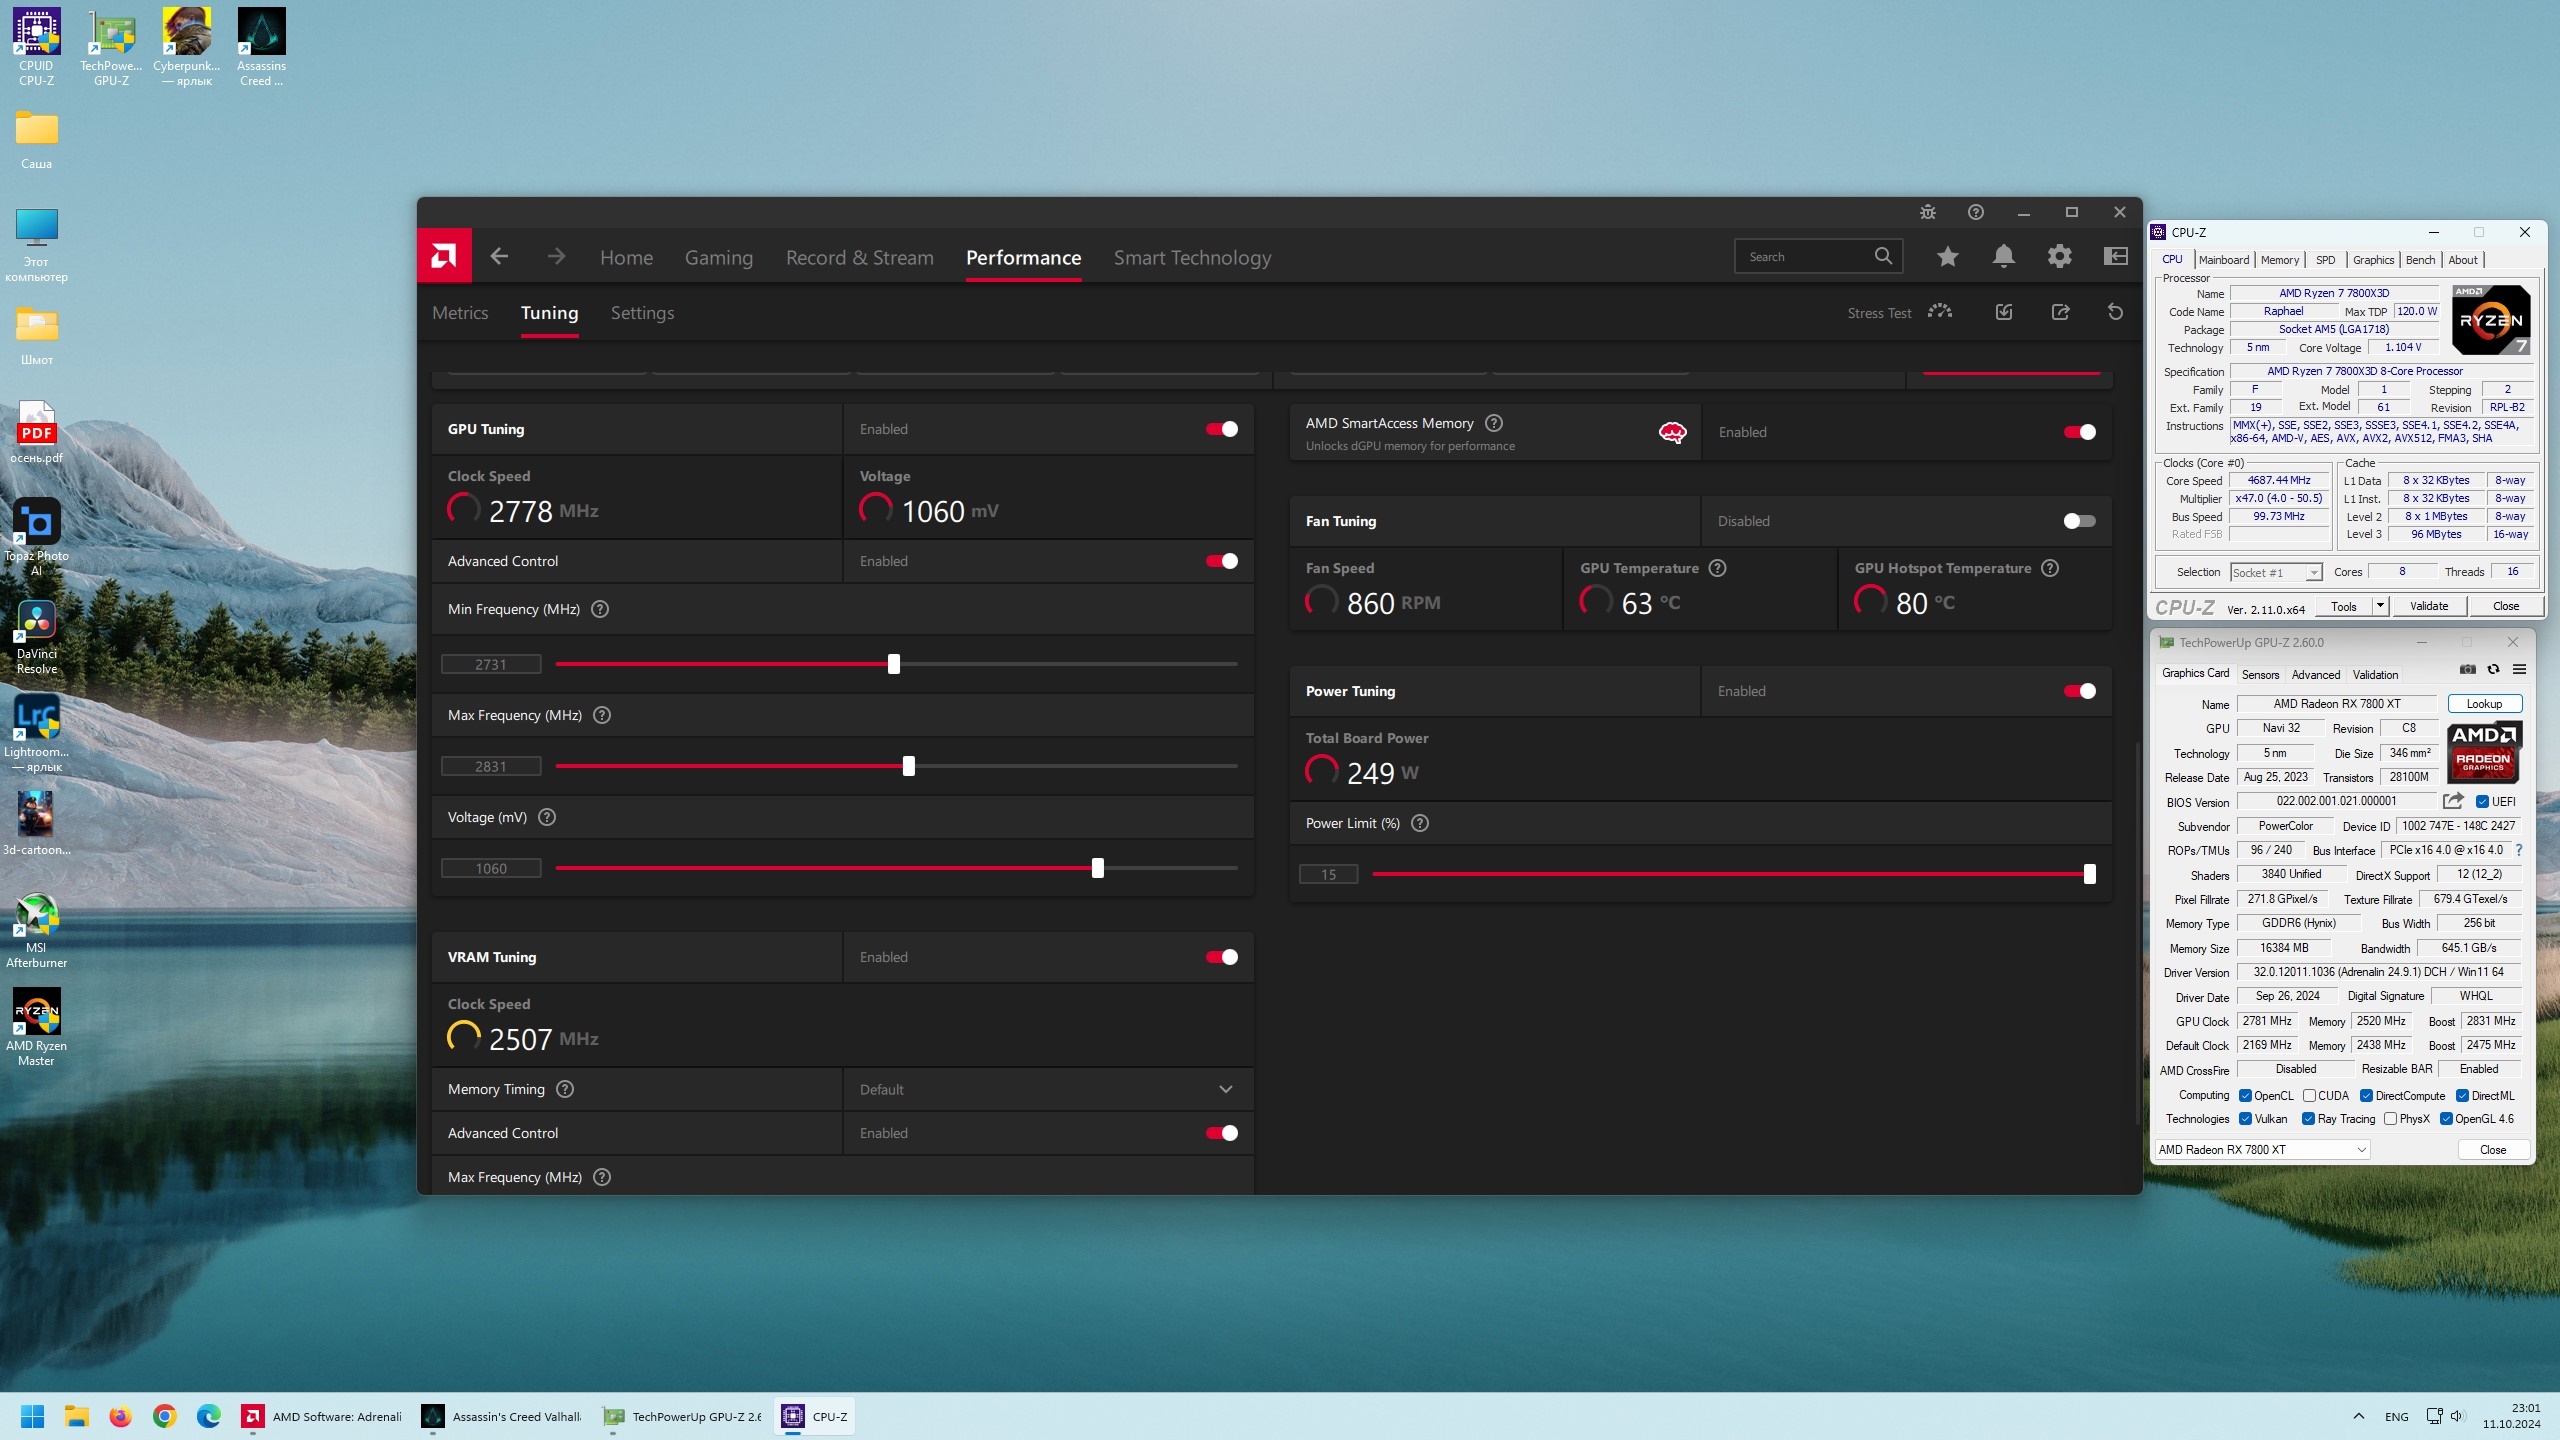Toggle Power Tuning switch

click(2079, 691)
